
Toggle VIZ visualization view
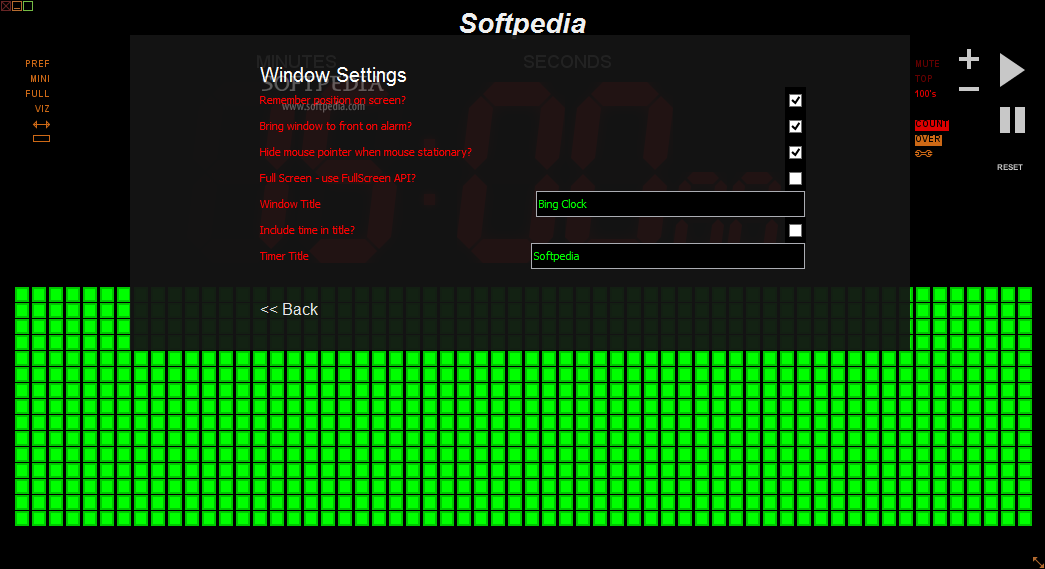click(42, 109)
